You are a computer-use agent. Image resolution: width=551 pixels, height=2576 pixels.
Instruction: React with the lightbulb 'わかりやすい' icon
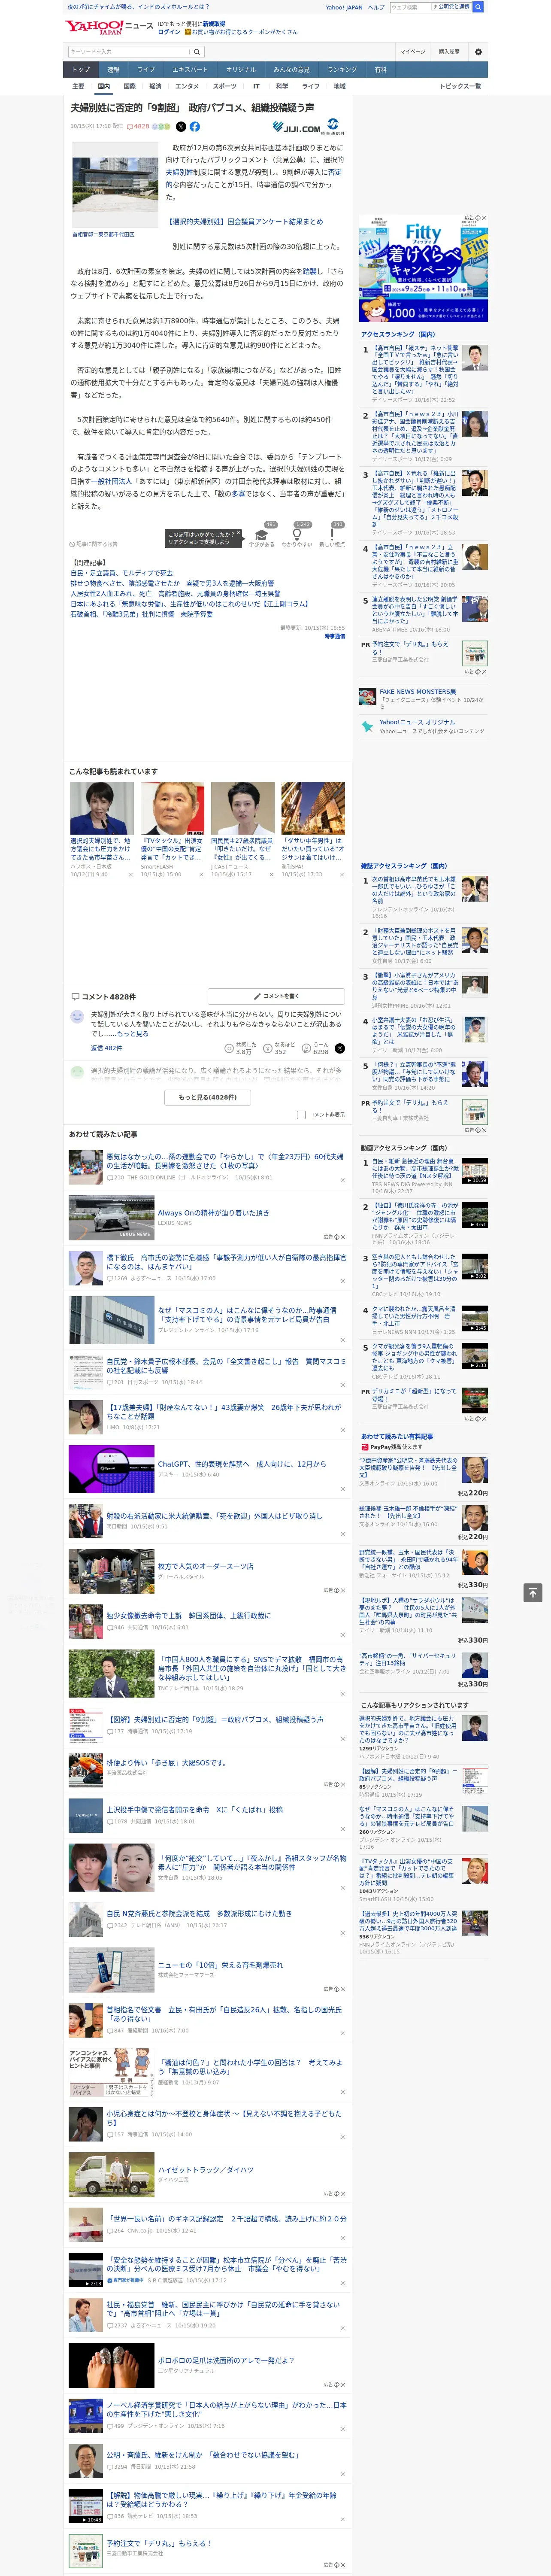click(x=297, y=535)
